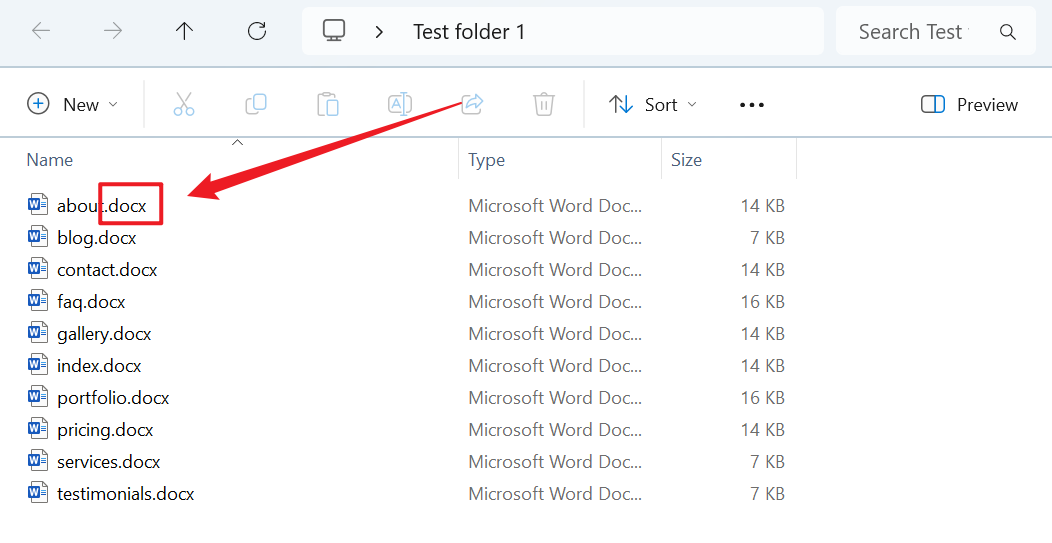Screen dimensions: 1052x543
Task: Toggle the Preview pane button
Action: point(969,105)
